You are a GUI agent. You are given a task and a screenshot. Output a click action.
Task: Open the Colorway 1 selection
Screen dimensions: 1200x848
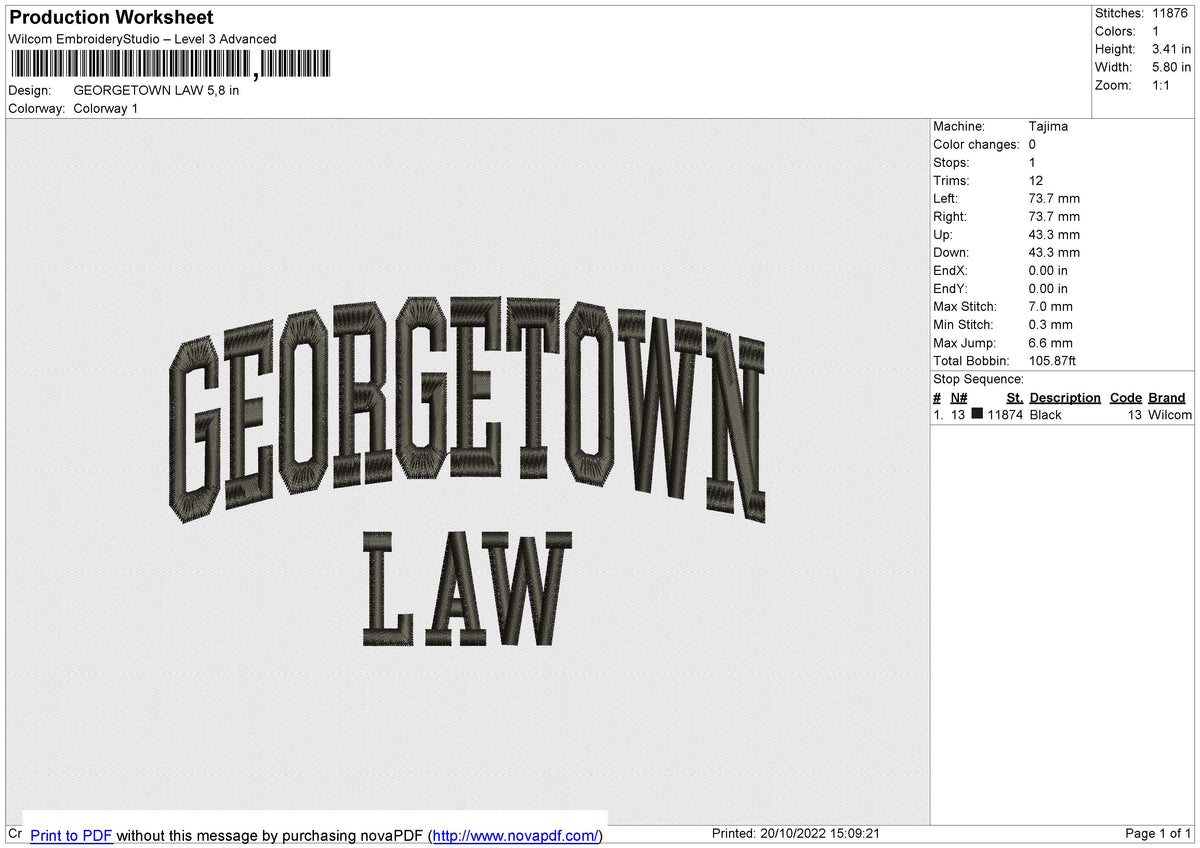(x=105, y=108)
